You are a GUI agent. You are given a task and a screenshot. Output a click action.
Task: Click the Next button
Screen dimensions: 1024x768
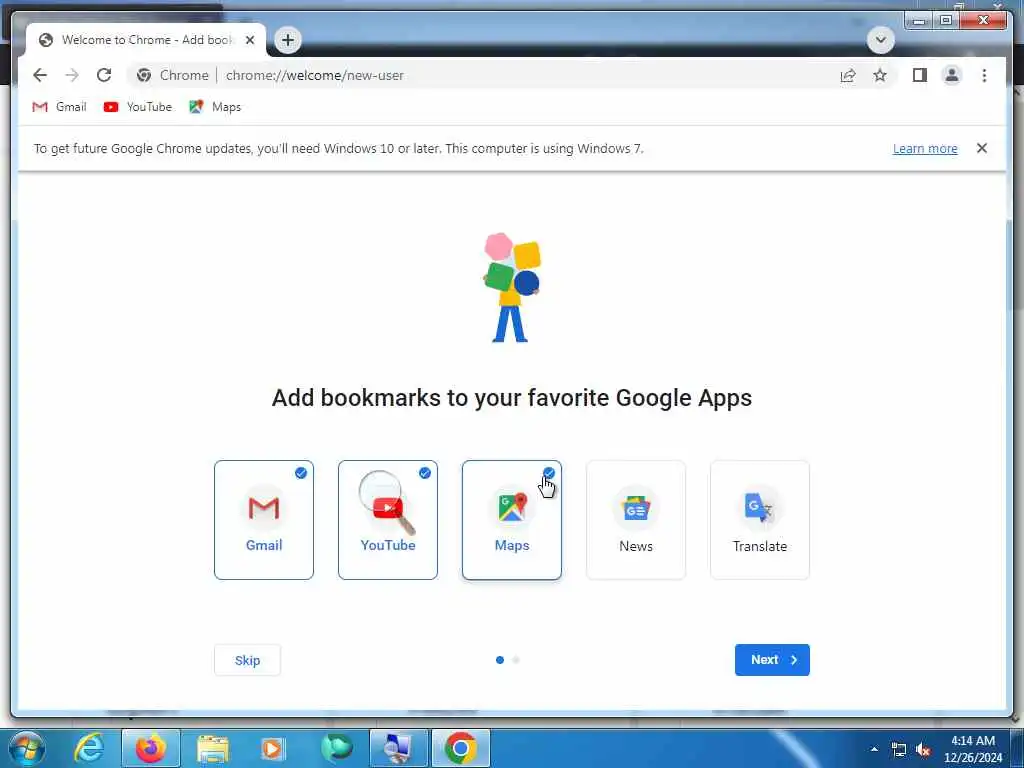pyautogui.click(x=772, y=660)
